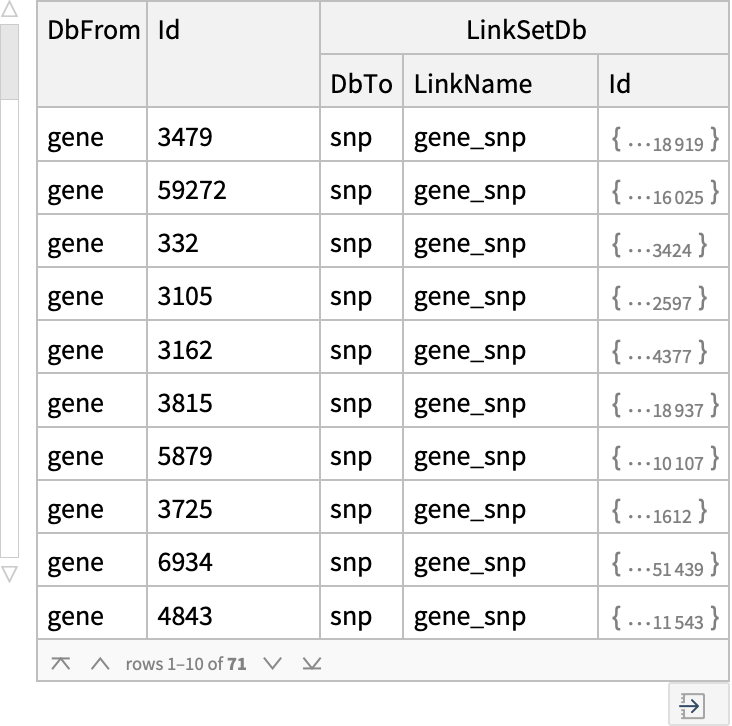The image size is (732, 726).
Task: Jump to the last rows of dataset
Action: [312, 663]
